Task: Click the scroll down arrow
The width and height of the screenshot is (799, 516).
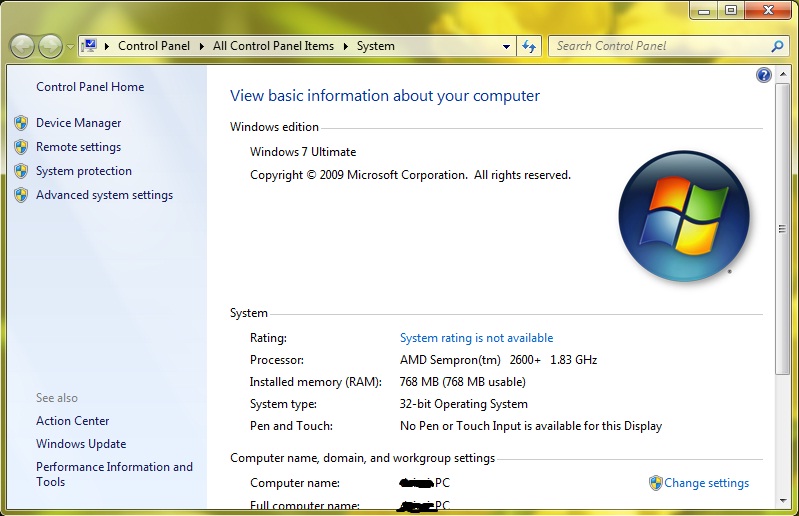Action: 783,501
